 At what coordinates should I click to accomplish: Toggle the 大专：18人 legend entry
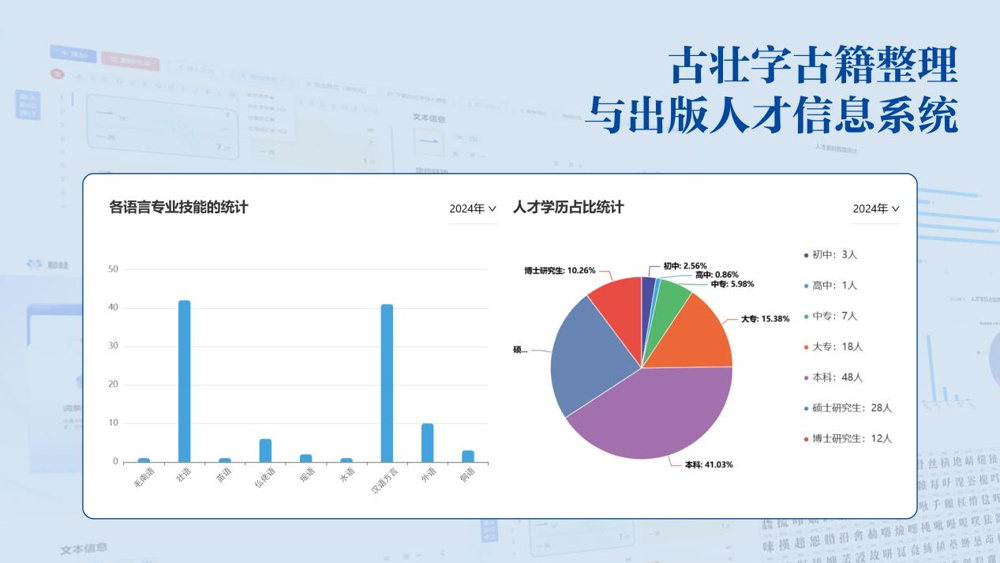click(x=833, y=346)
